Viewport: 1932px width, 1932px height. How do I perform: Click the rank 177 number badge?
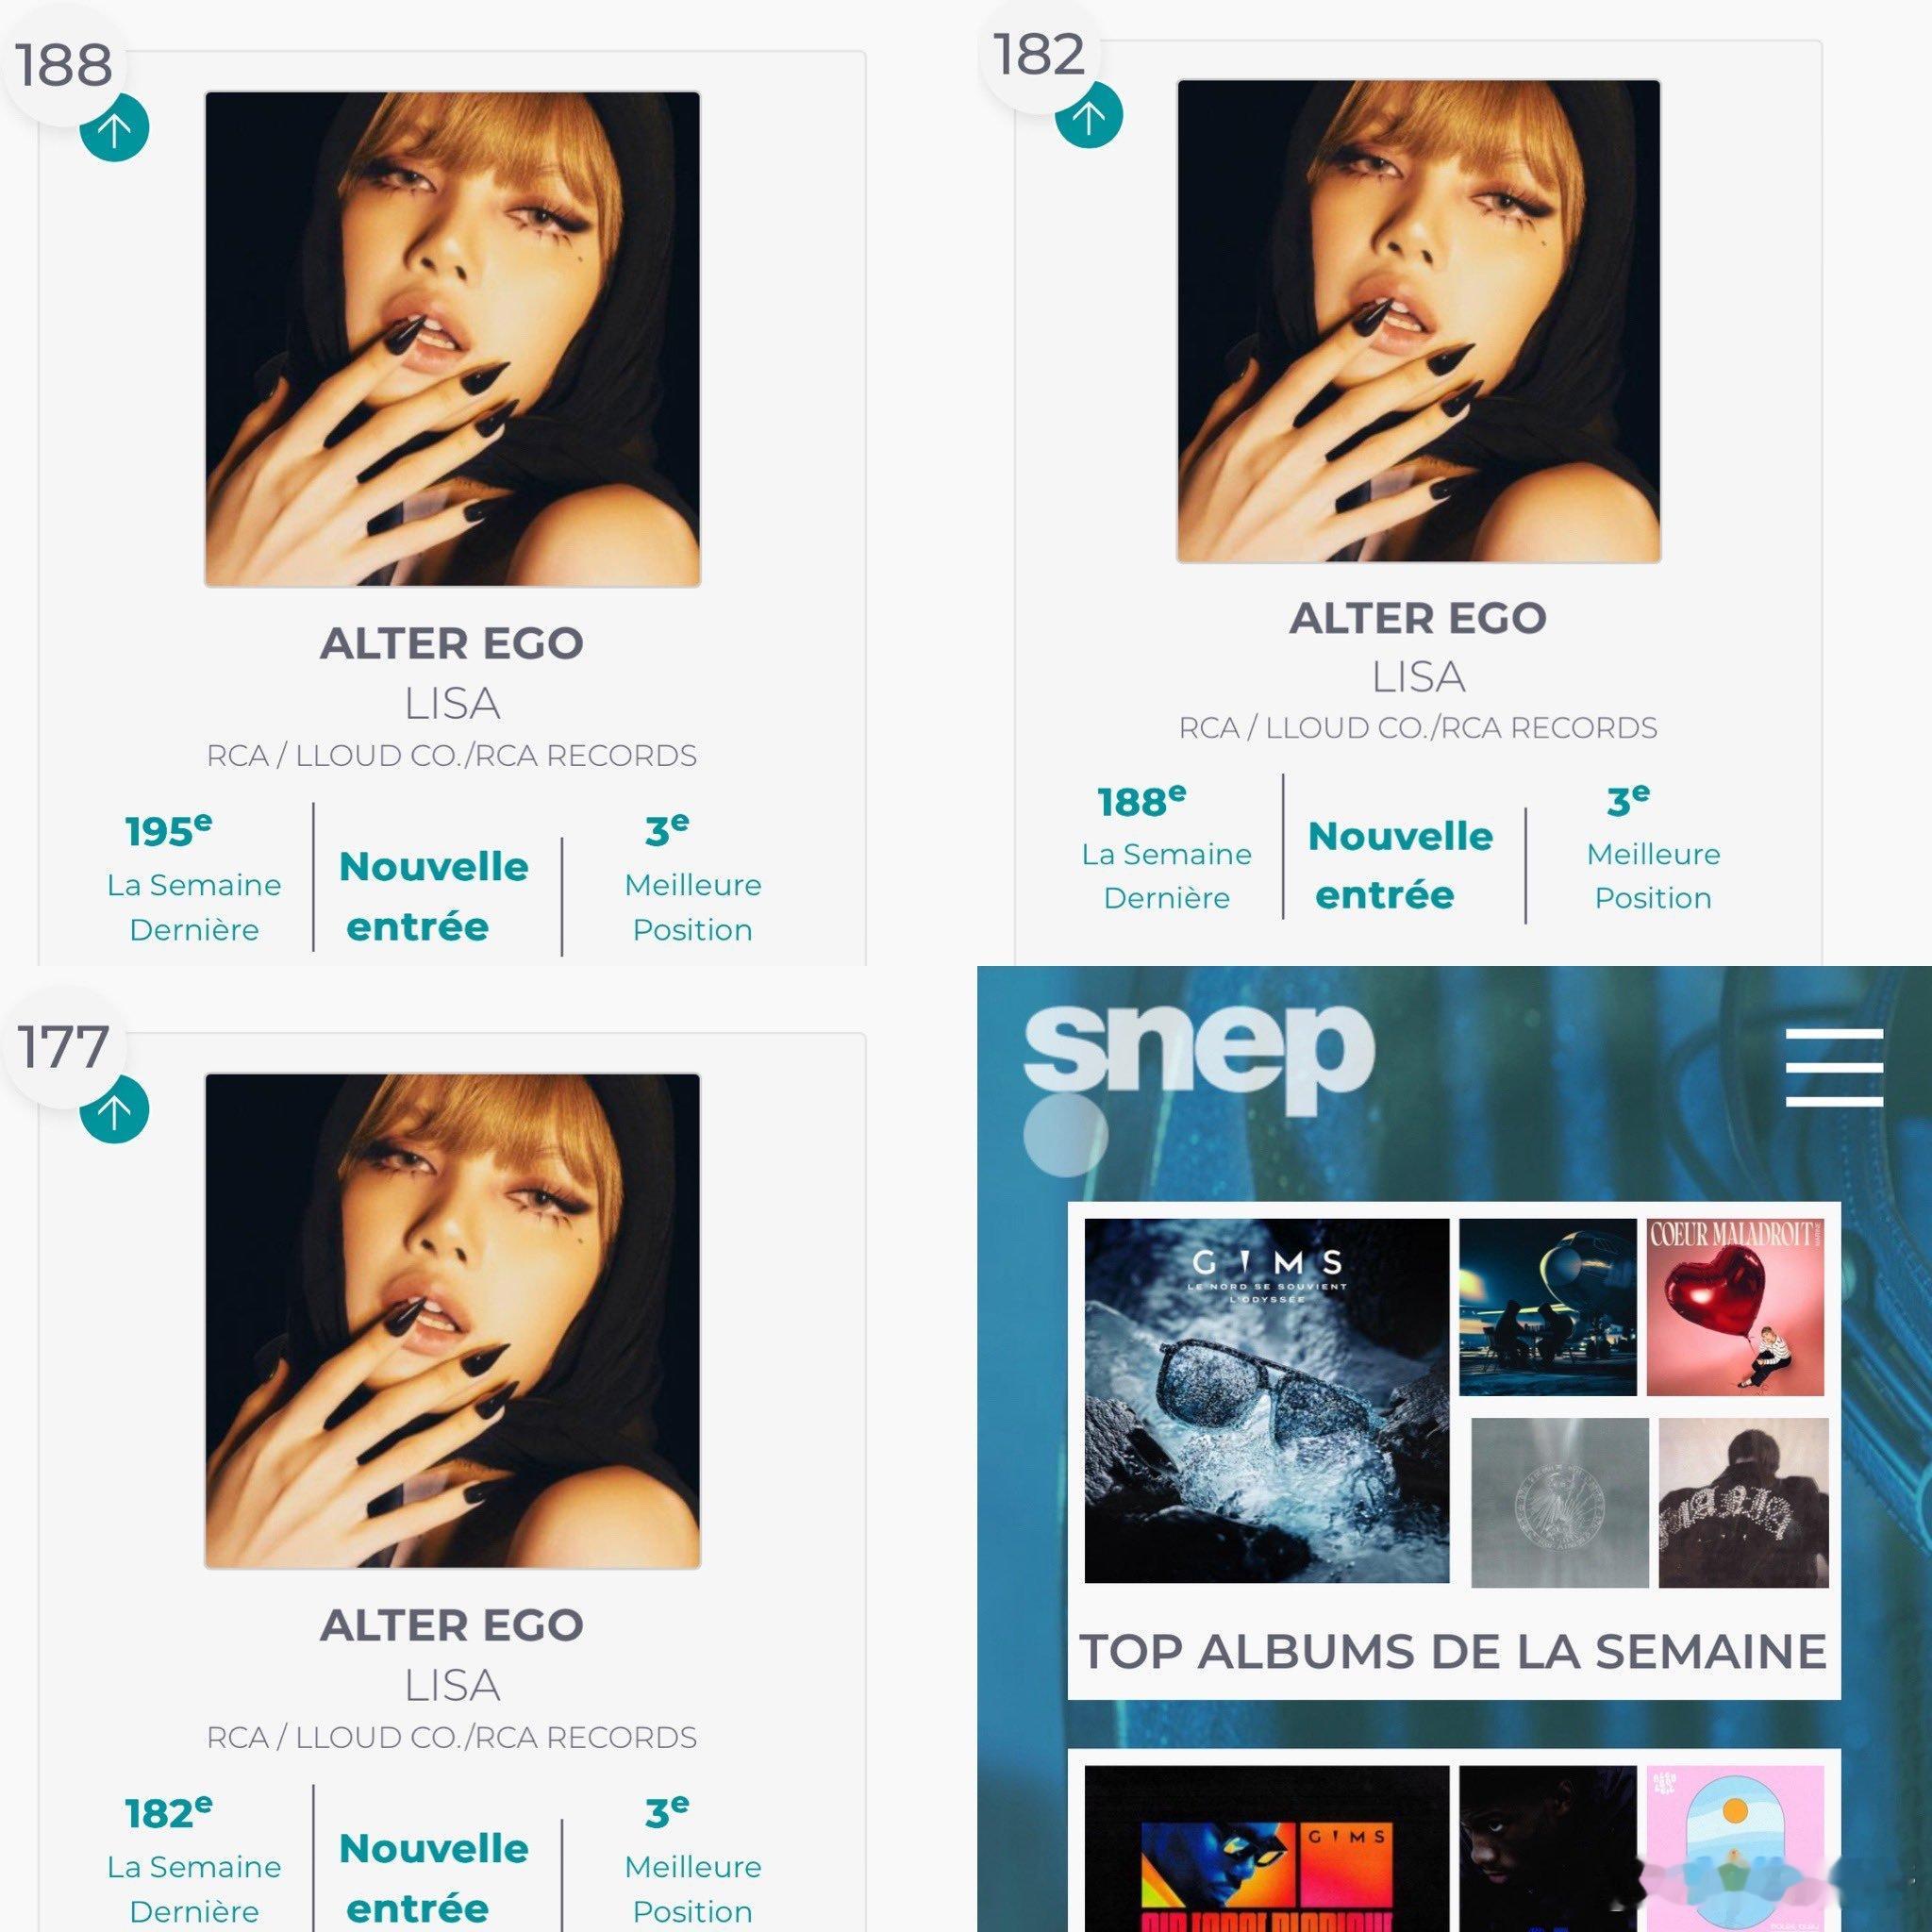pos(63,1047)
